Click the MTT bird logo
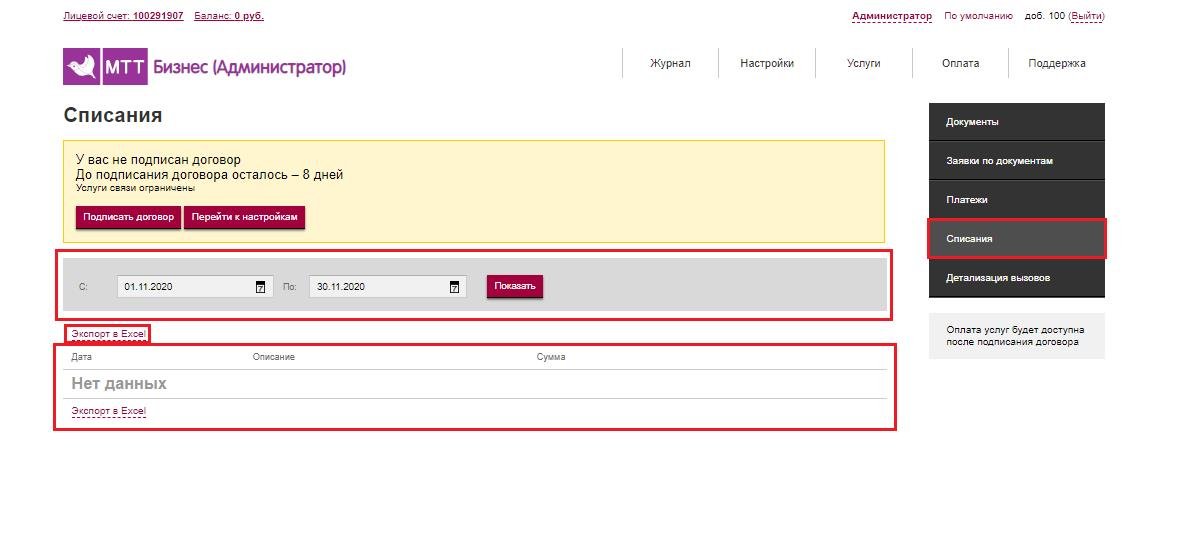Viewport: 1199px width, 536px height. pos(82,67)
